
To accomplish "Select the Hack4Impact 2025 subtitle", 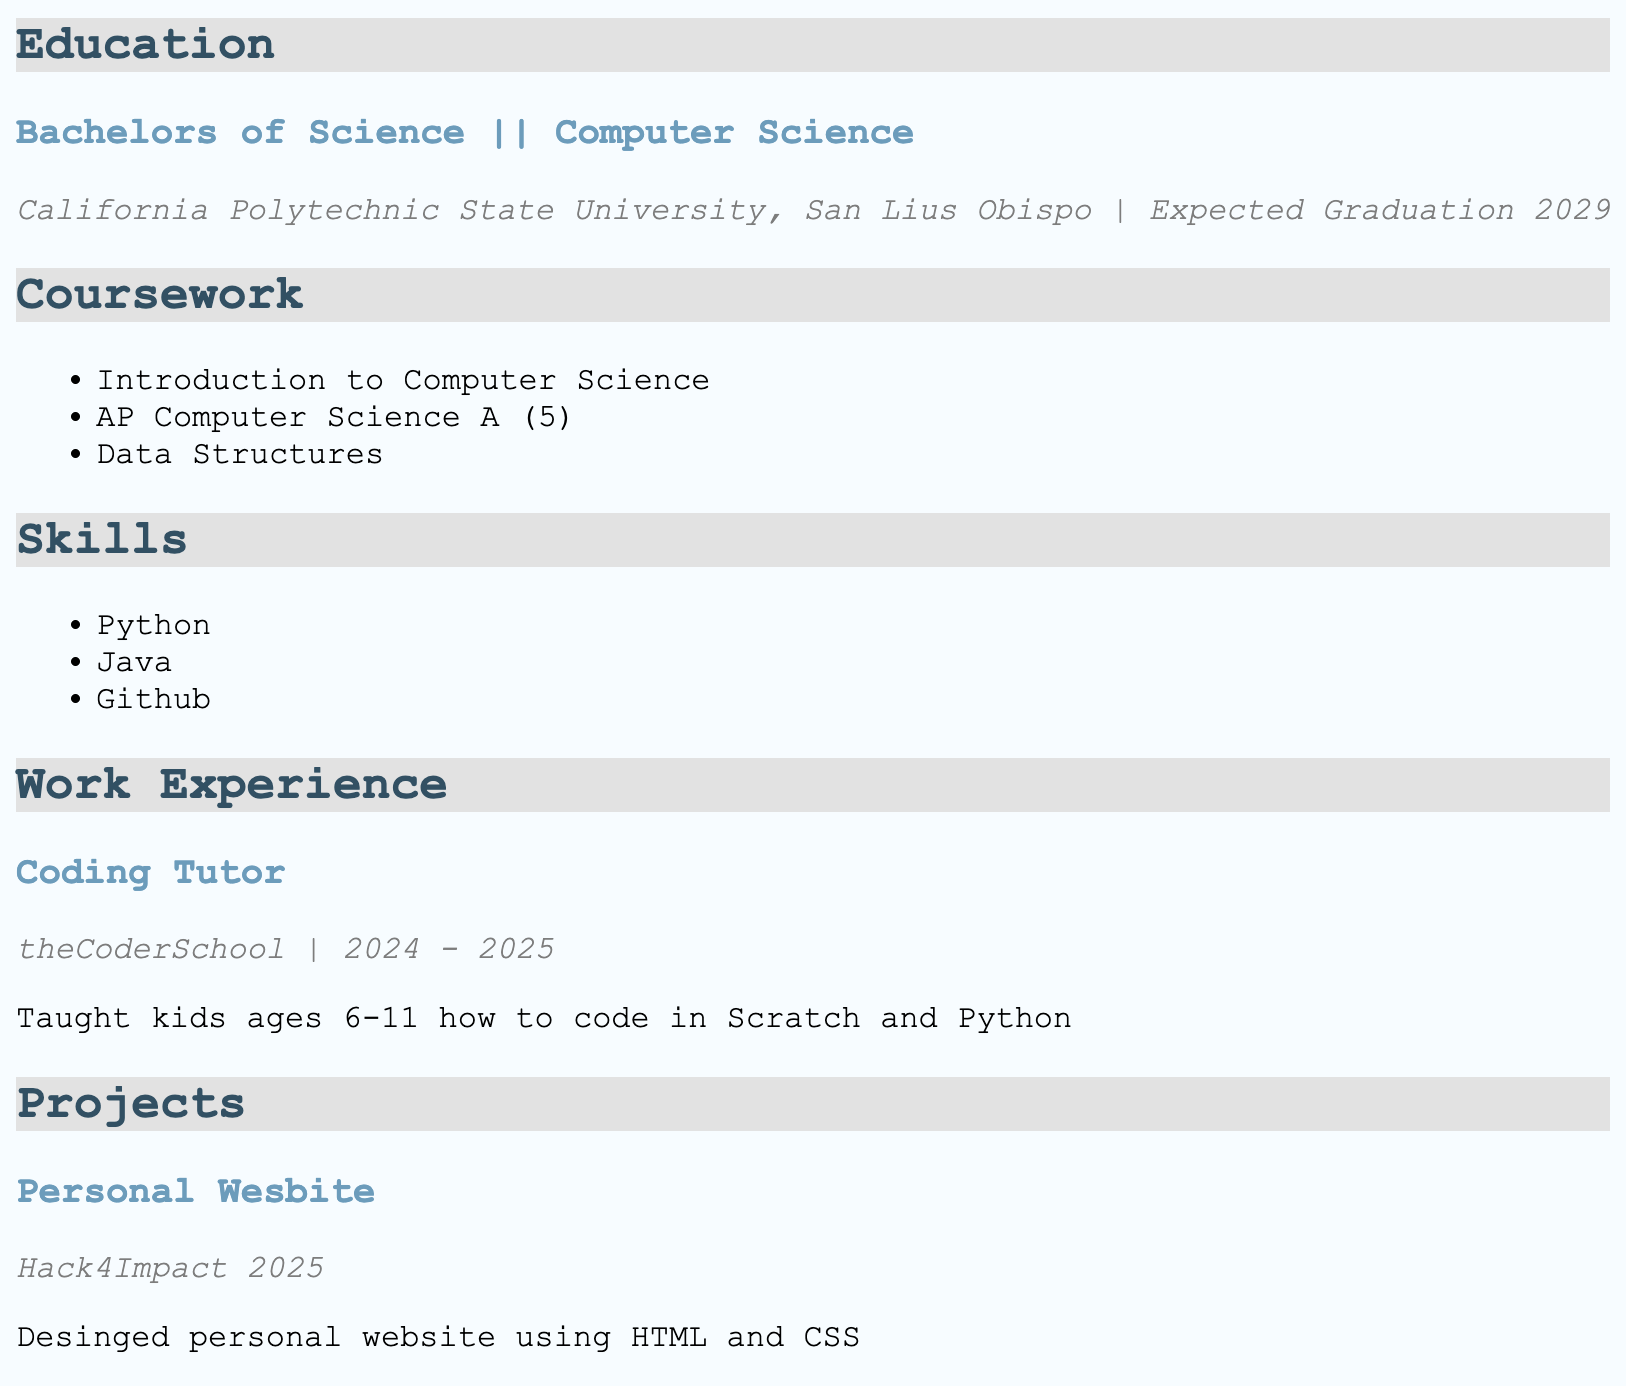I will (x=170, y=1268).
